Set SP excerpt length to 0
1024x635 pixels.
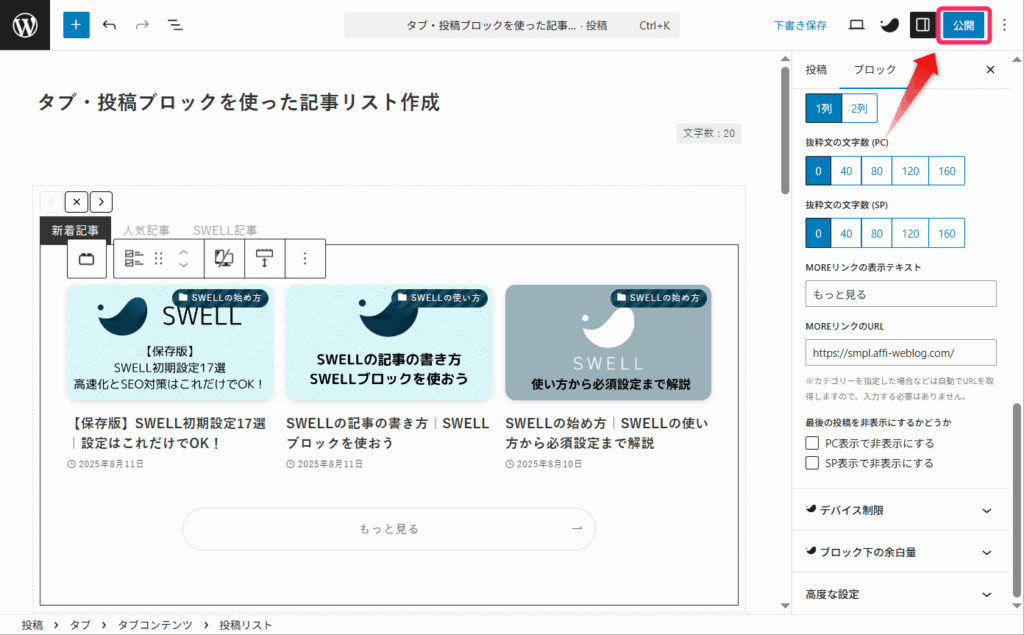tap(818, 233)
